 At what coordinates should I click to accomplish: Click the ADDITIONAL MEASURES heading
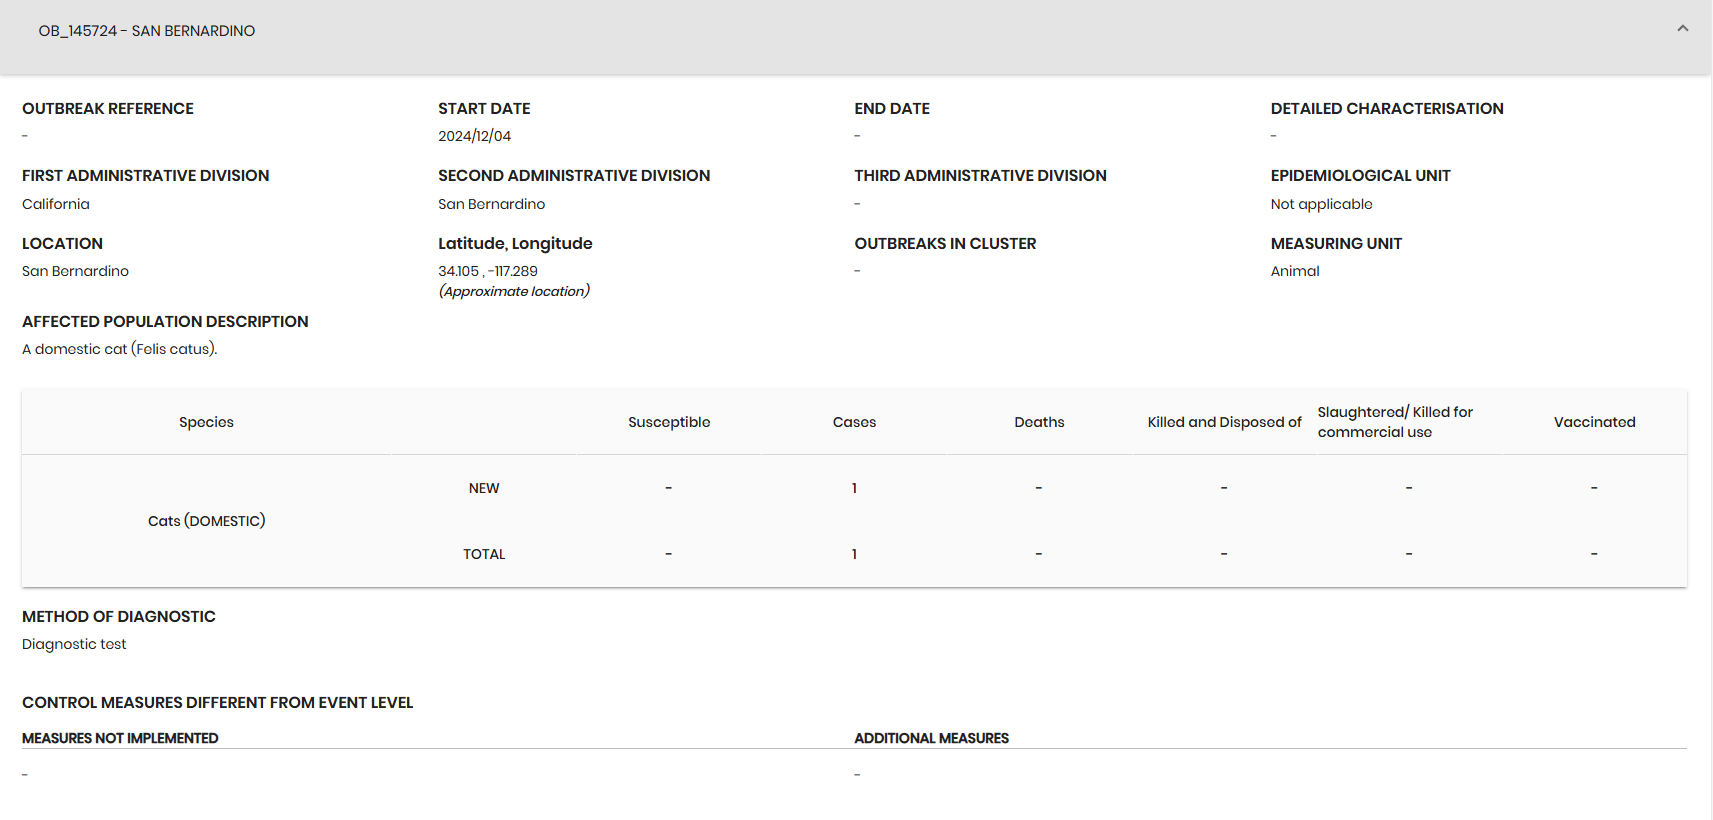931,738
